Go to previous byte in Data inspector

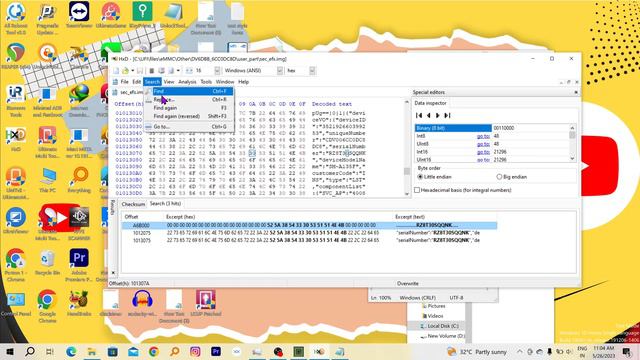(x=428, y=116)
